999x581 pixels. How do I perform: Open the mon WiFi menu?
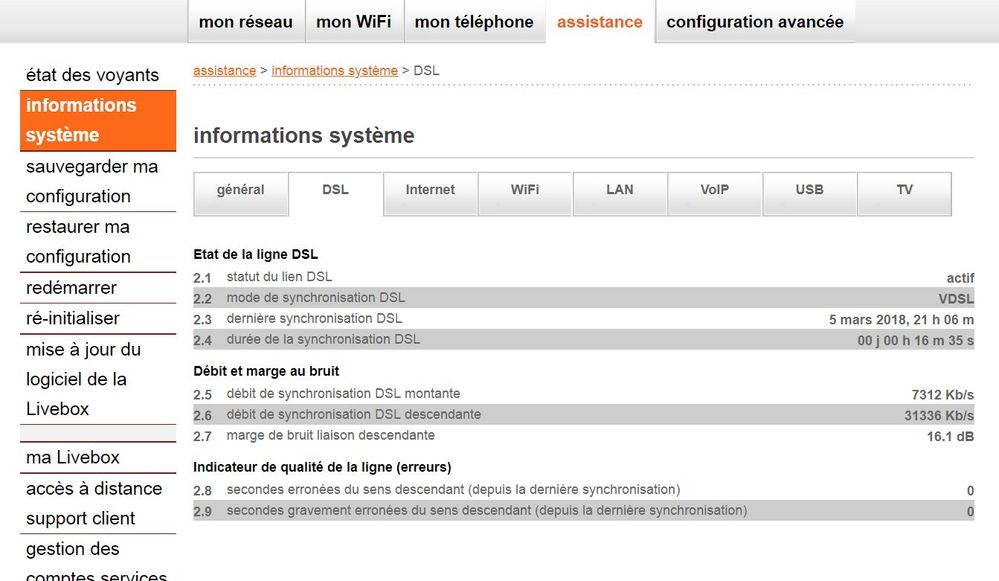(353, 21)
